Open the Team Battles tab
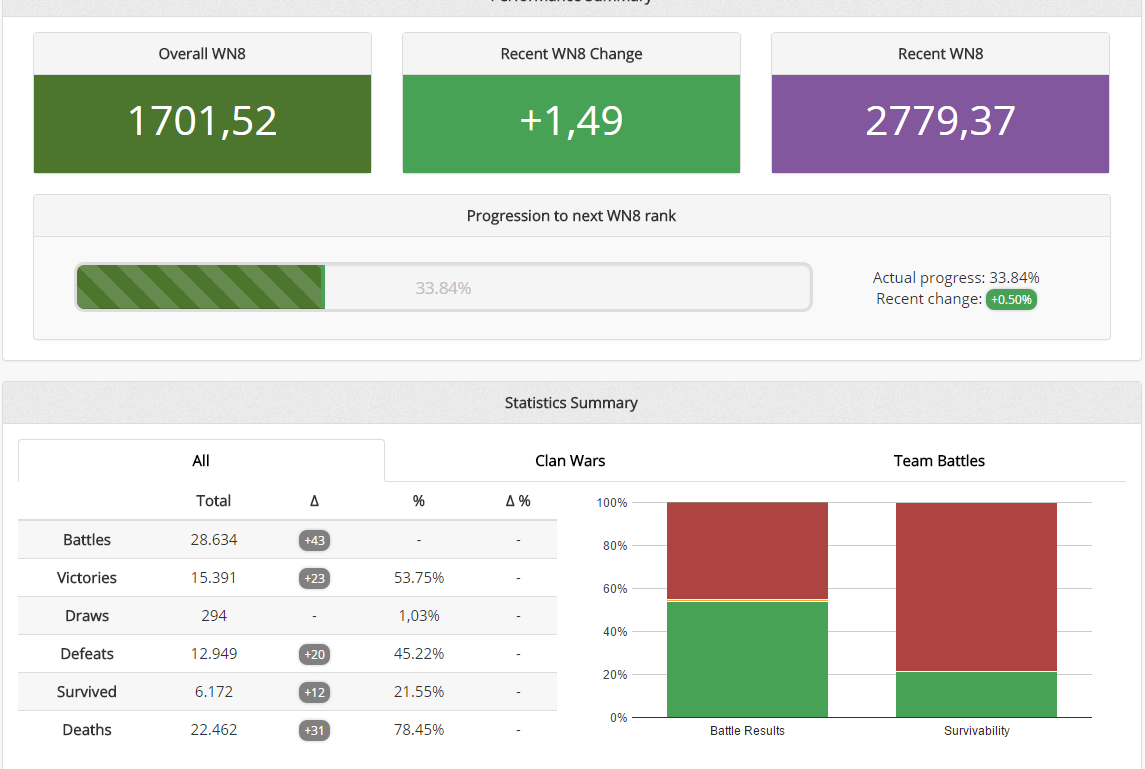Image resolution: width=1145 pixels, height=769 pixels. [939, 461]
